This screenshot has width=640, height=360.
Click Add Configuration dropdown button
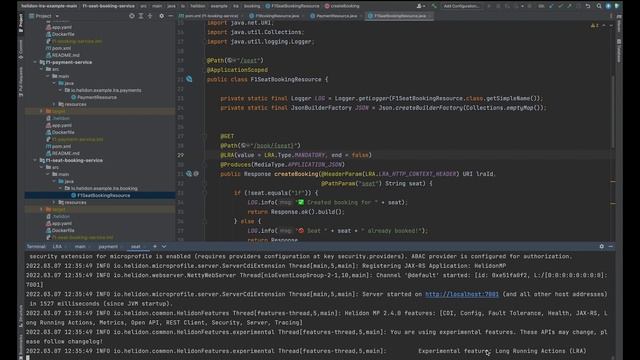(x=461, y=6)
